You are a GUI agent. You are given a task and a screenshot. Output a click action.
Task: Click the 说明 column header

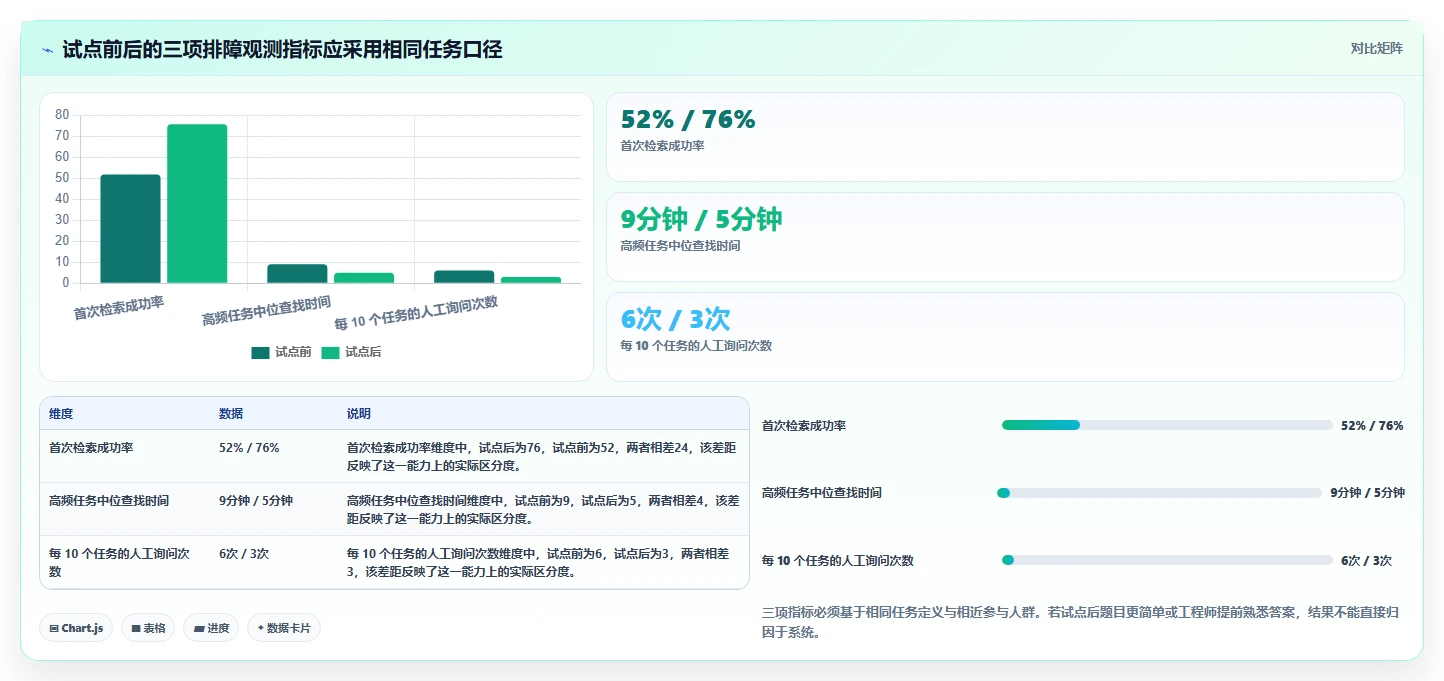543,414
